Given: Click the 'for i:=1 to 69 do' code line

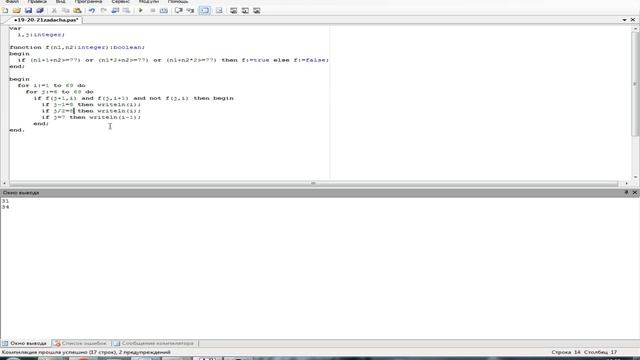Looking at the screenshot, I should (x=51, y=85).
